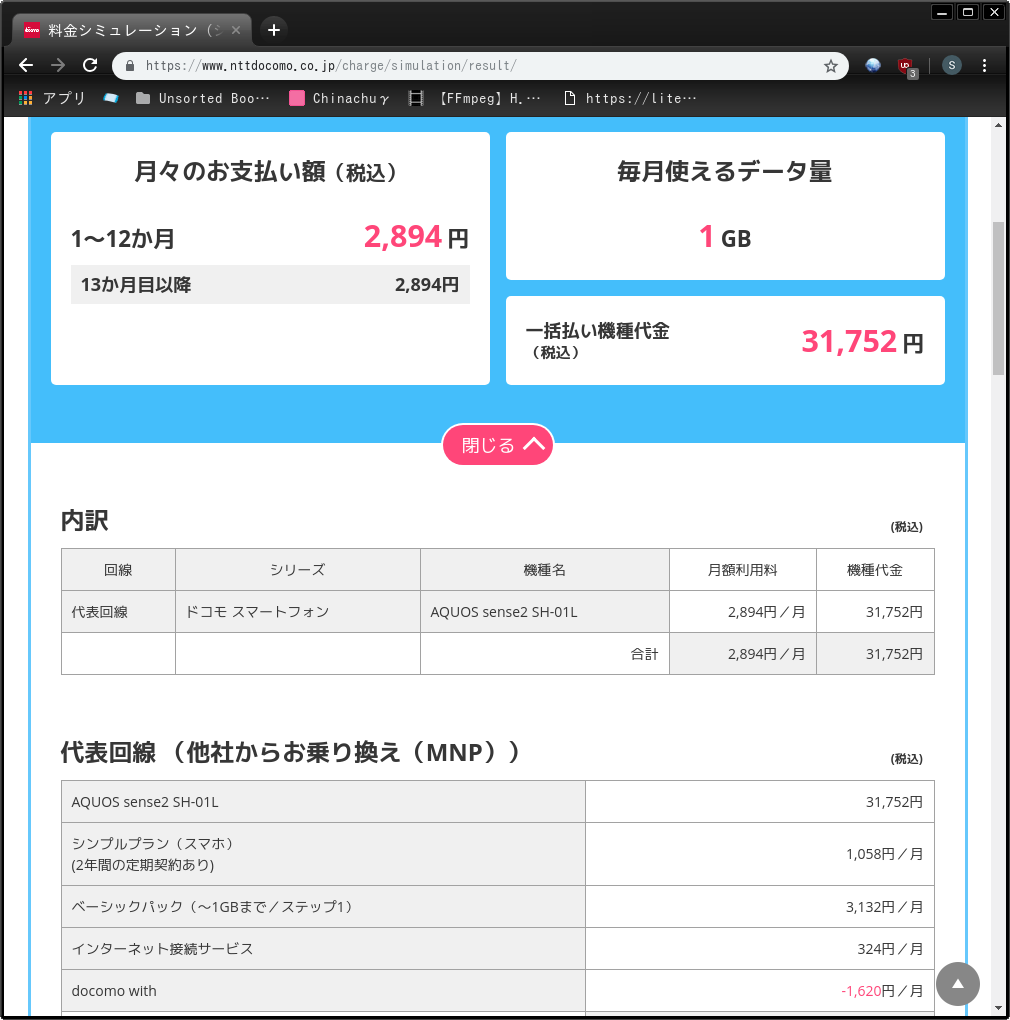Click the 代表回線 MNP section heading
1010x1020 pixels.
click(x=291, y=753)
